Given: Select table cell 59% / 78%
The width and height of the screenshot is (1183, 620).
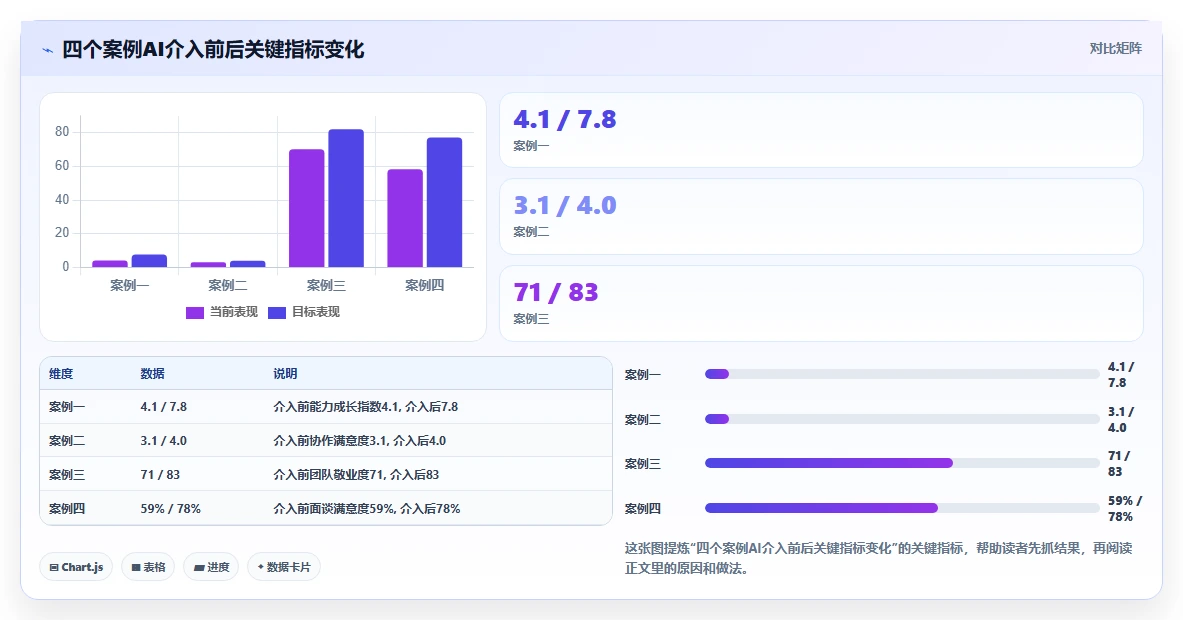Looking at the screenshot, I should coord(171,508).
